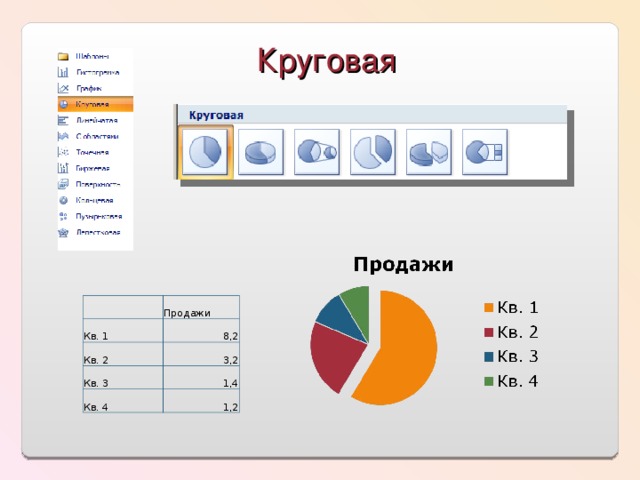Select the Пузырьковая bubble chart icon
The image size is (640, 480).
63,216
